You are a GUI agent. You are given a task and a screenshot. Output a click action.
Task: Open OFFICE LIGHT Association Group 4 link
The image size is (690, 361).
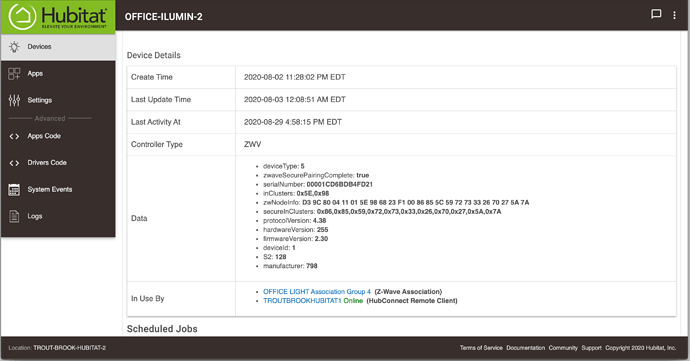317,291
